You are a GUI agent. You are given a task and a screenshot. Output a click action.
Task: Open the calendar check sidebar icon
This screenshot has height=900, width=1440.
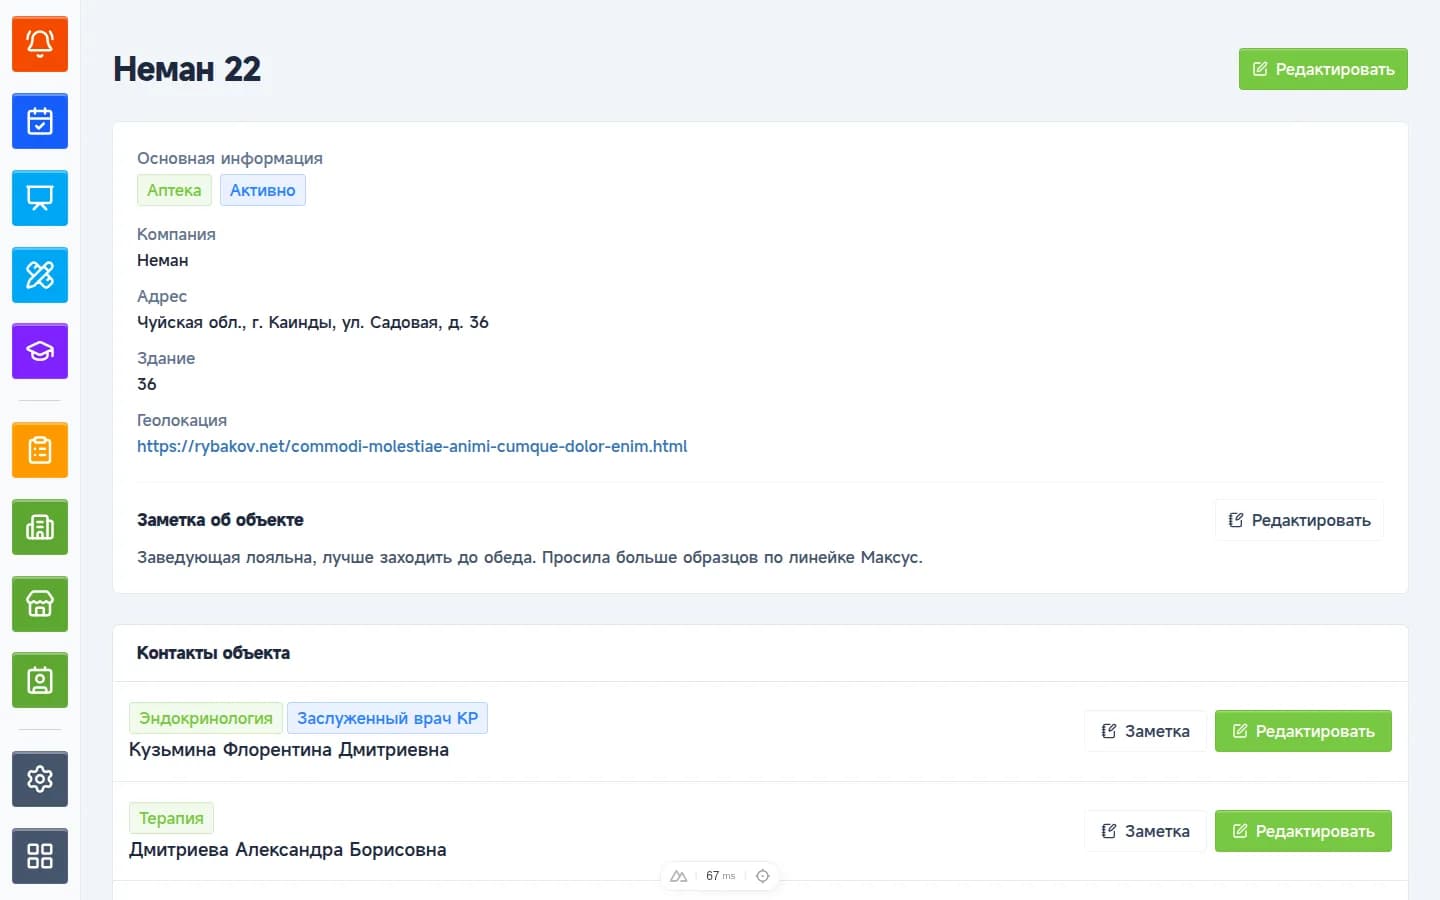tap(40, 121)
